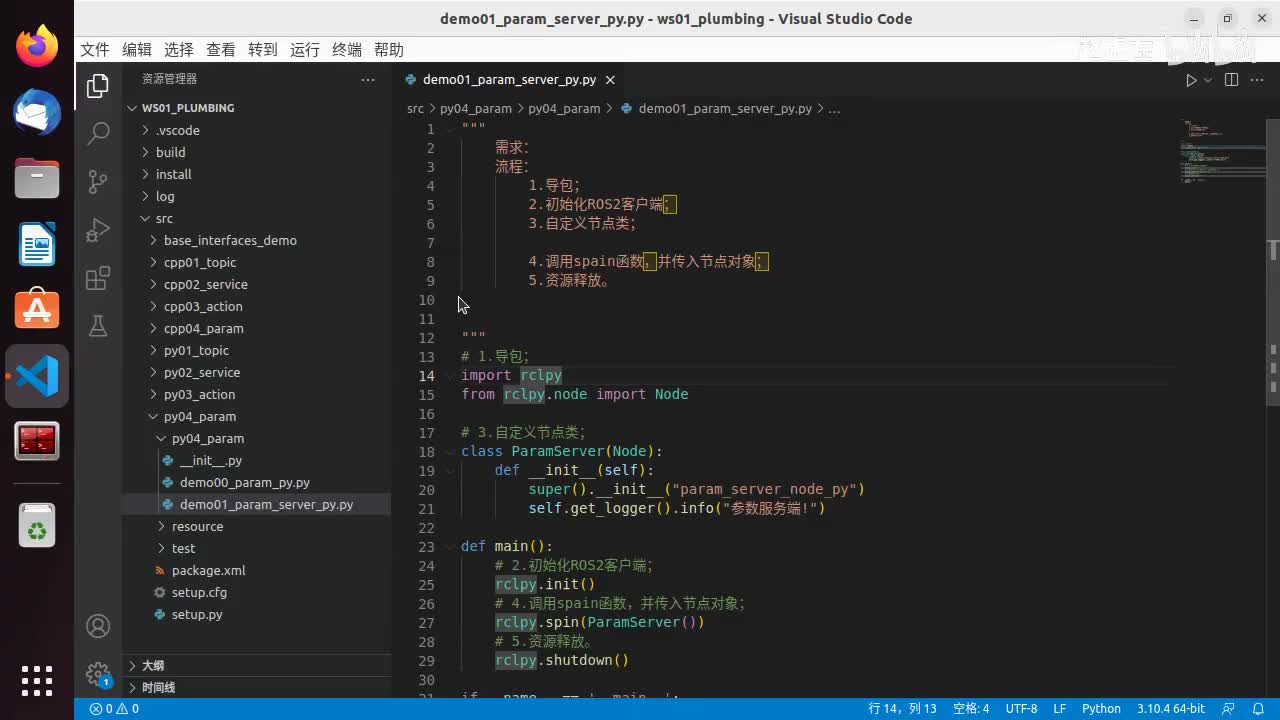Viewport: 1280px width, 720px height.
Task: Open the run button dropdown arrow
Action: coord(1208,80)
